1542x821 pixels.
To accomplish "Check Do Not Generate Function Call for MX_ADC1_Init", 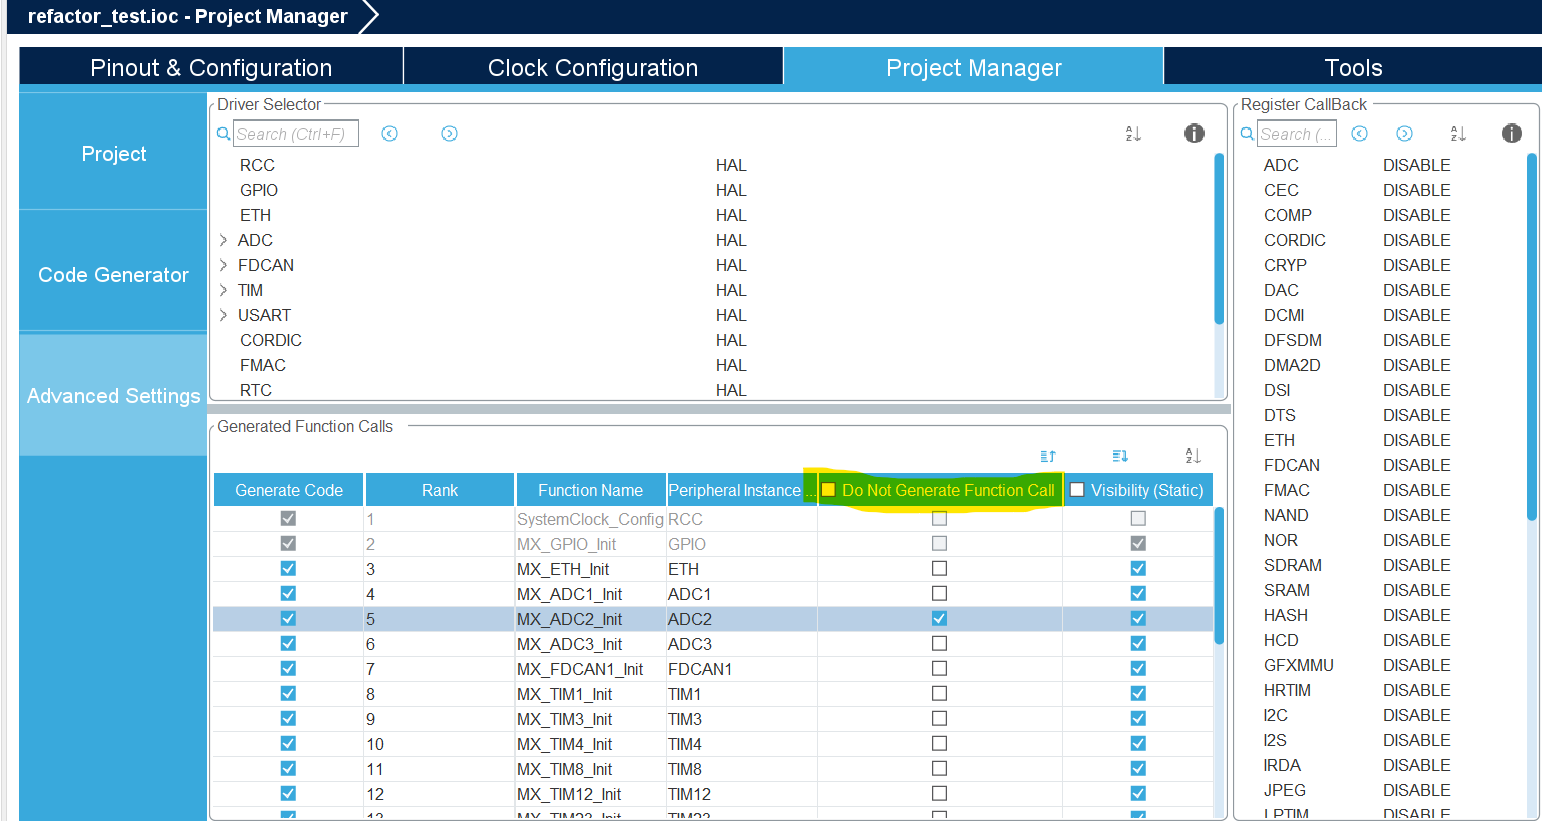I will 939,593.
